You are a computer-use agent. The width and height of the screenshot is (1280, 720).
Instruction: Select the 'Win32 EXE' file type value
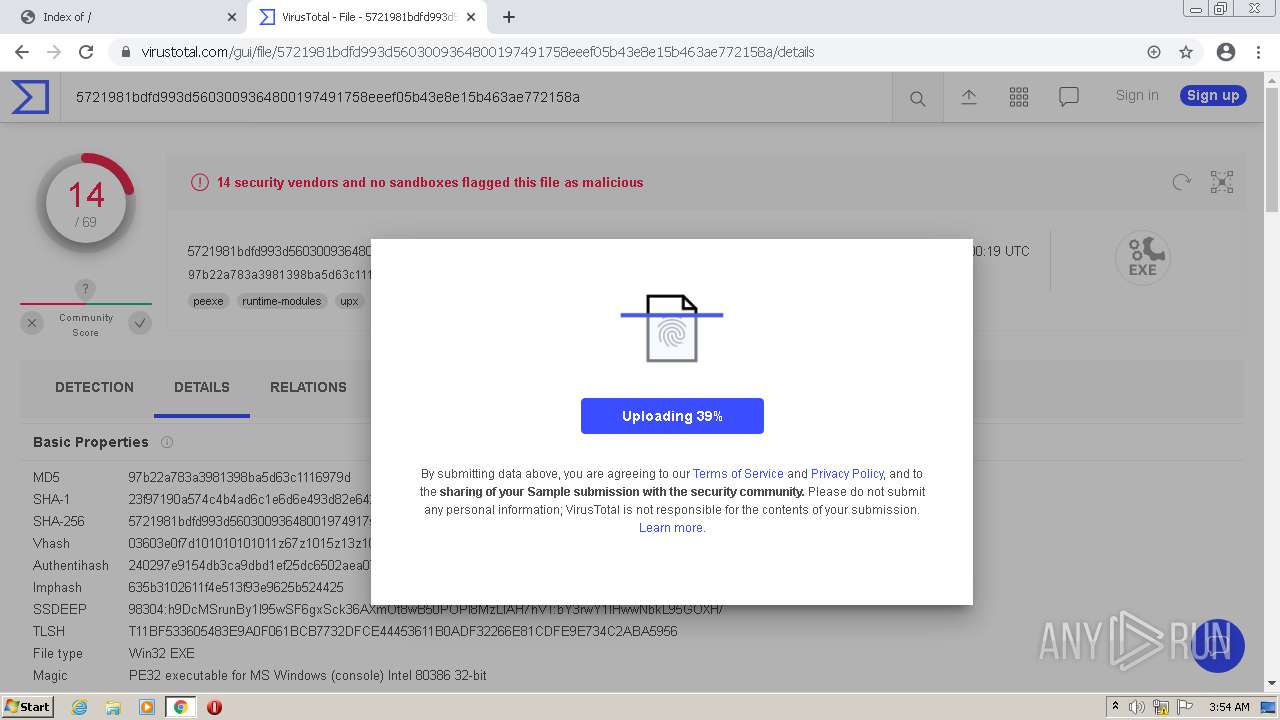[162, 653]
